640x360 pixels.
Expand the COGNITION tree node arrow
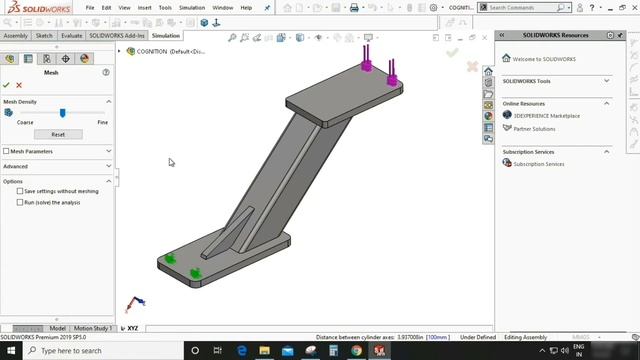click(x=119, y=51)
